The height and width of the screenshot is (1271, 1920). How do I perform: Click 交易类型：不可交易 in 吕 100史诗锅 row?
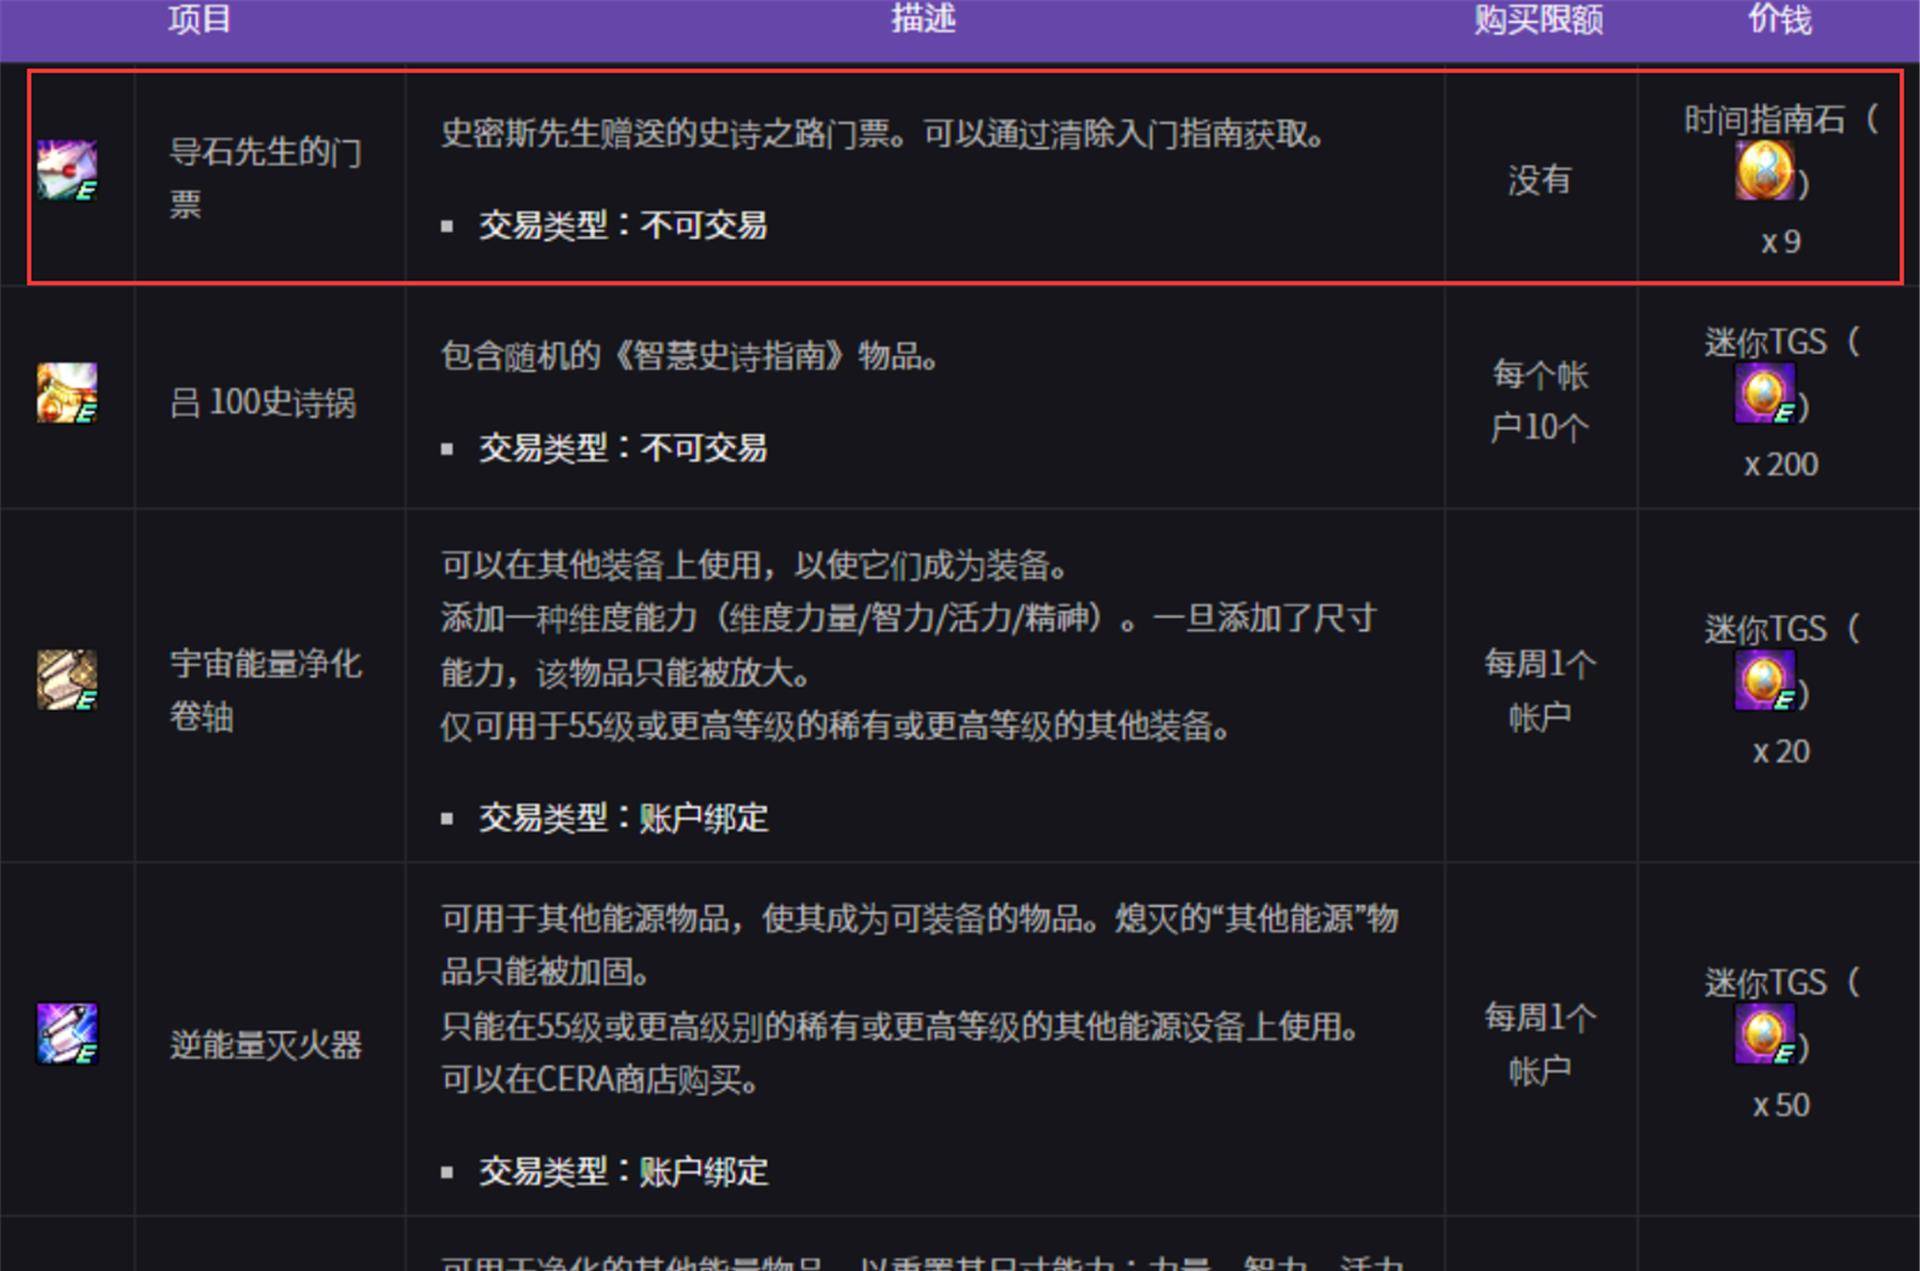tap(623, 448)
